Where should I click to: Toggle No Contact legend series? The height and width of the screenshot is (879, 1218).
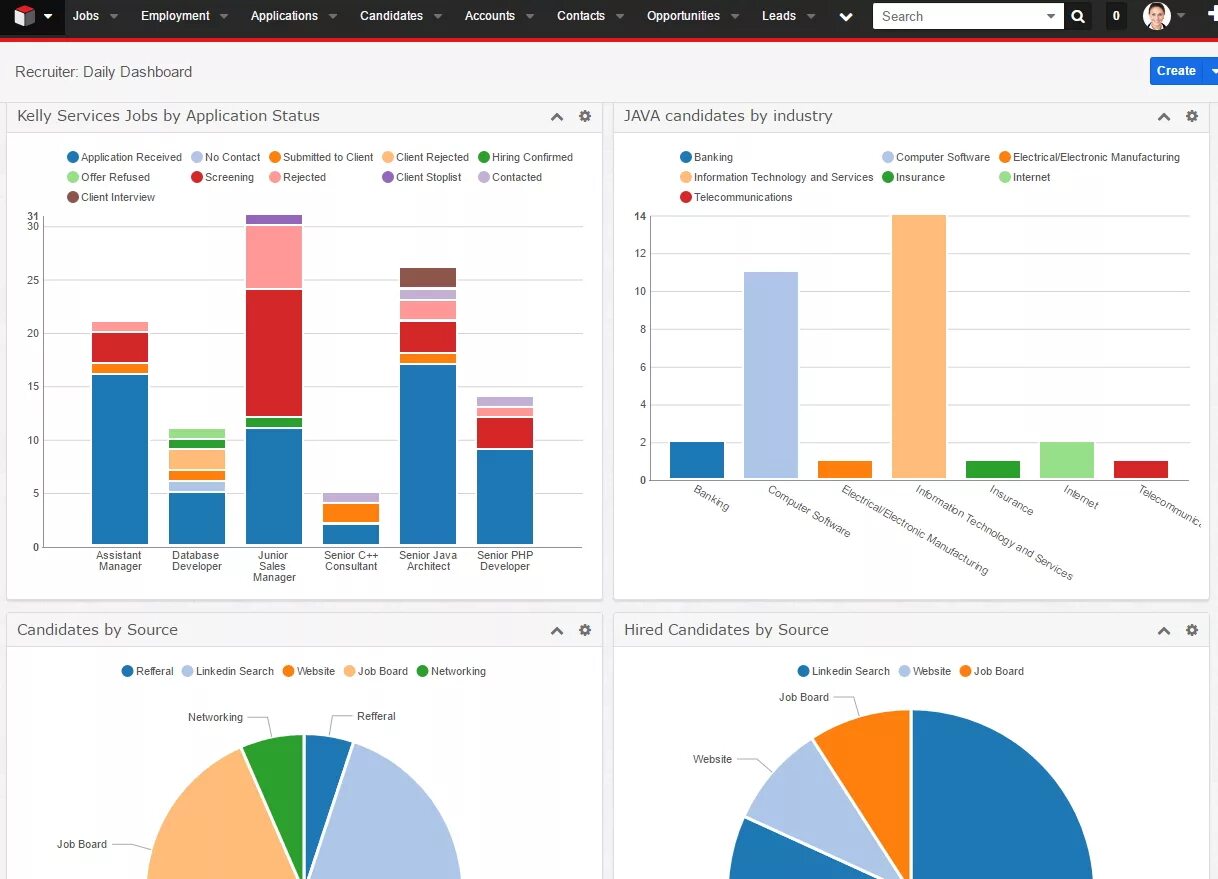tap(225, 157)
